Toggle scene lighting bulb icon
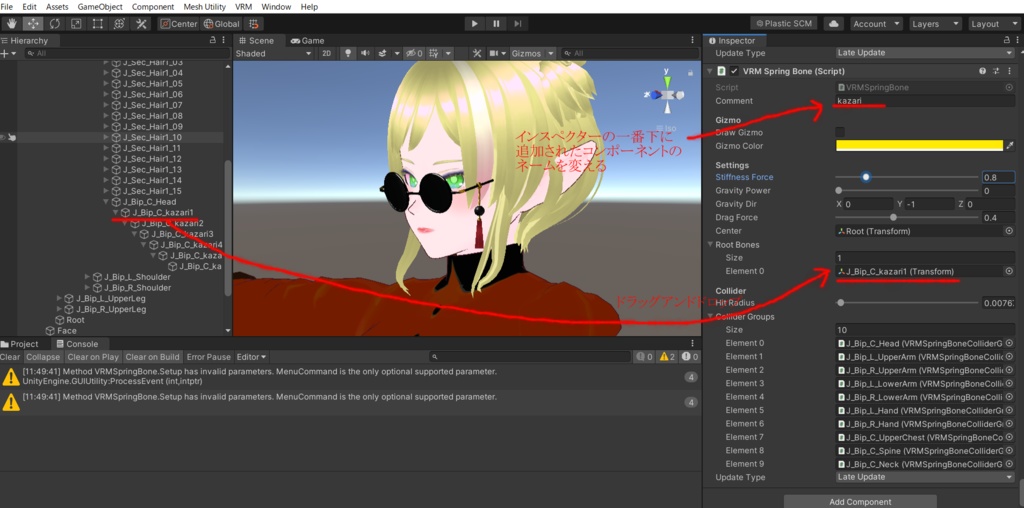 pyautogui.click(x=348, y=54)
